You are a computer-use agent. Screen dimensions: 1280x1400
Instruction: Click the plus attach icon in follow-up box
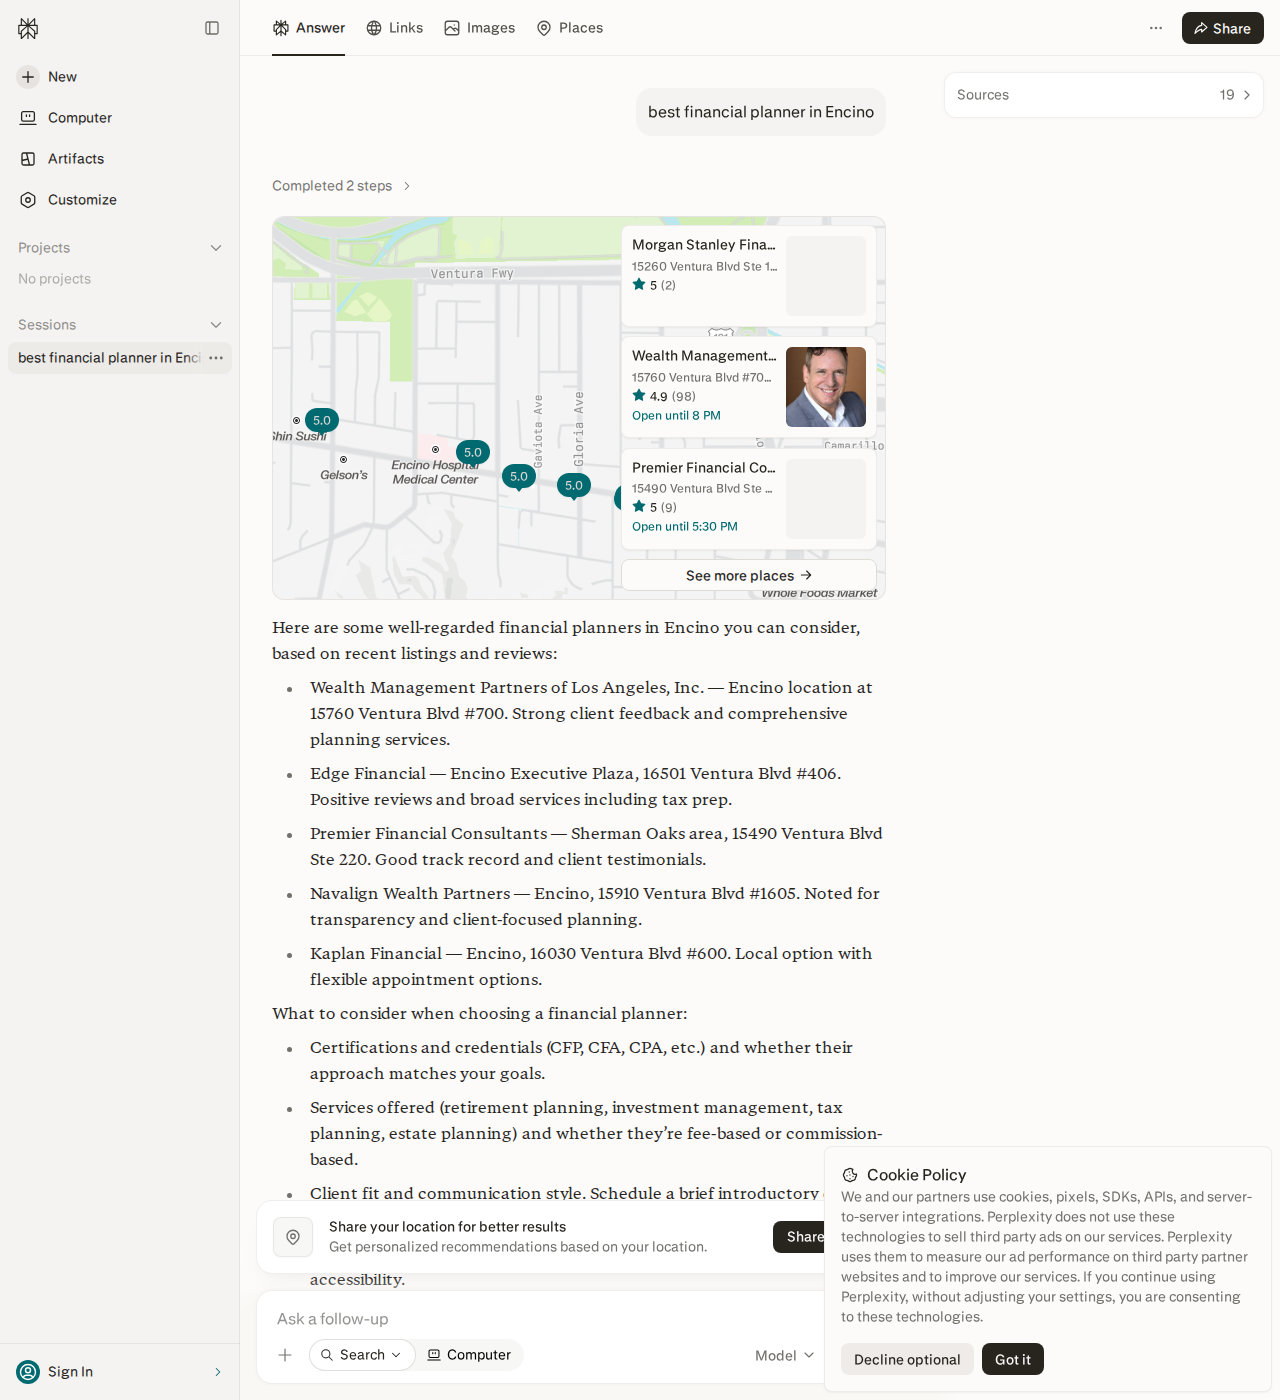pos(285,1355)
